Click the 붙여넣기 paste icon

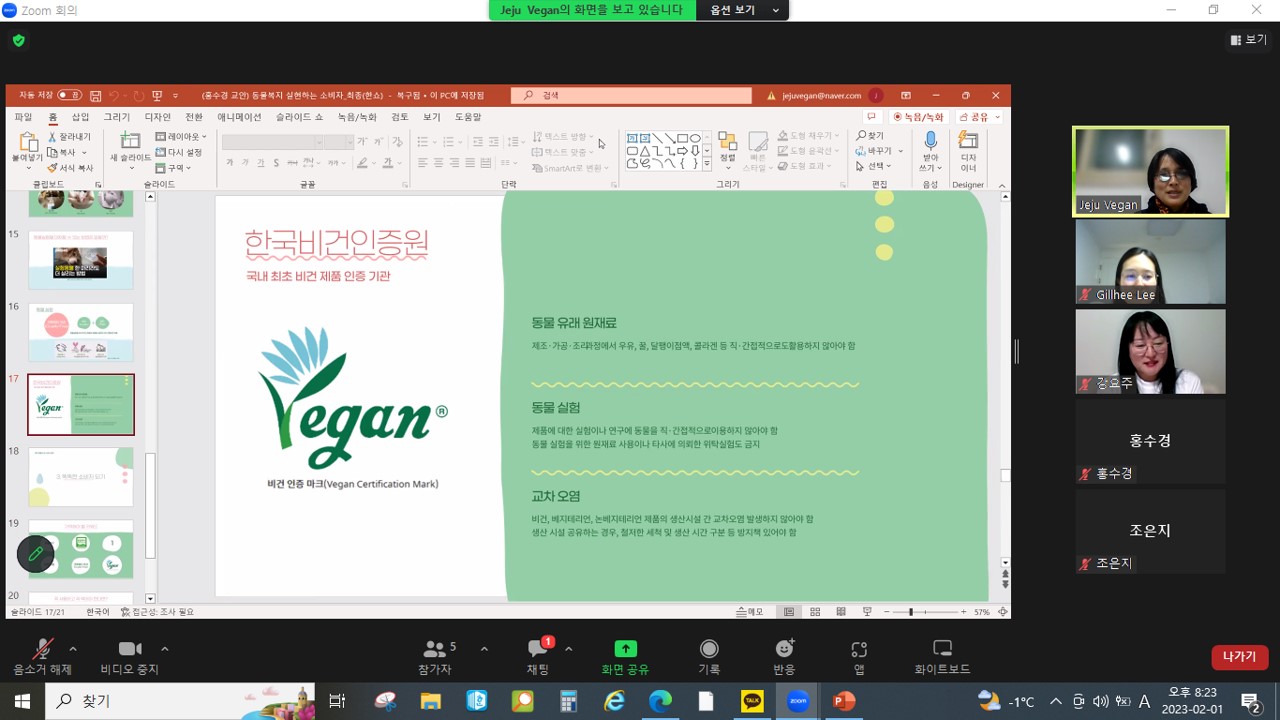pos(28,143)
